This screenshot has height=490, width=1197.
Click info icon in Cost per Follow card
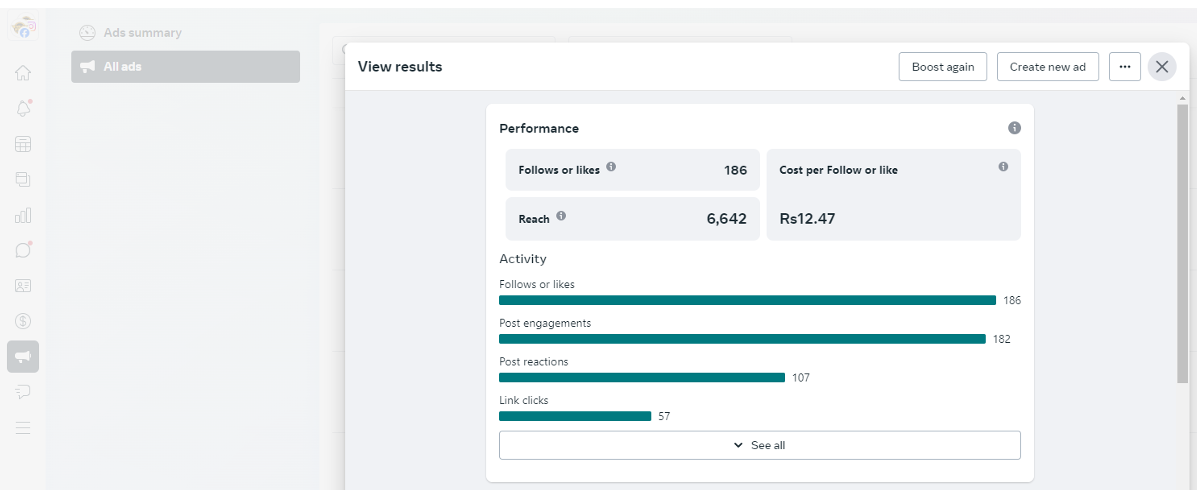click(x=1003, y=167)
